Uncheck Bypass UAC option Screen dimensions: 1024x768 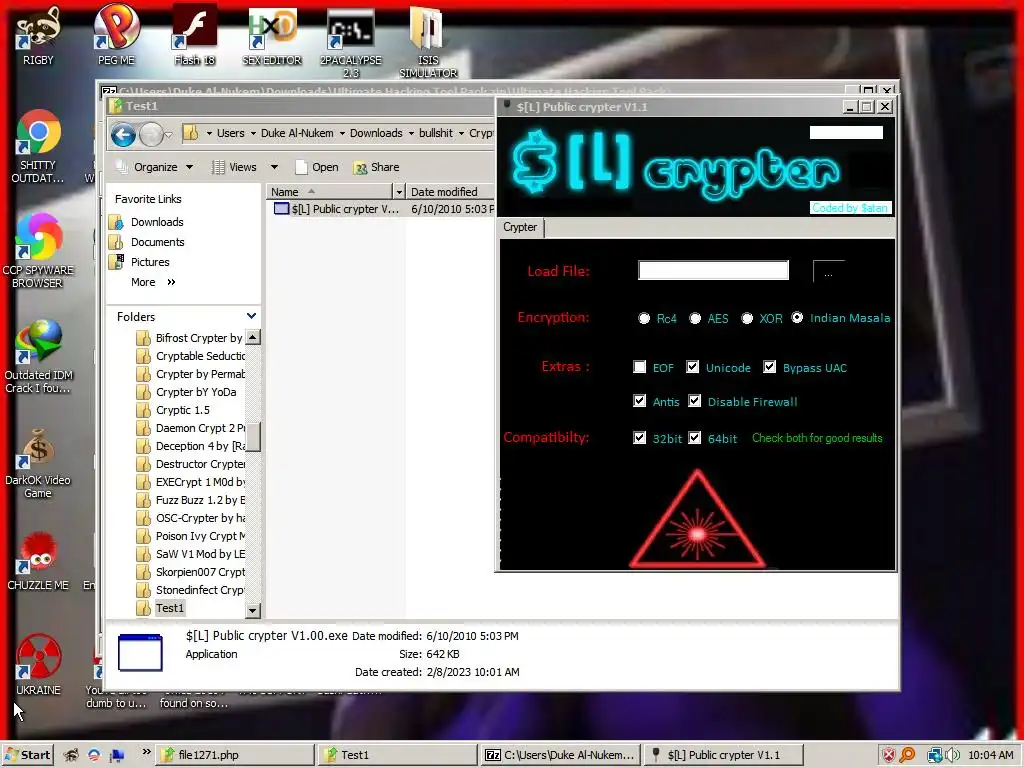coord(769,367)
